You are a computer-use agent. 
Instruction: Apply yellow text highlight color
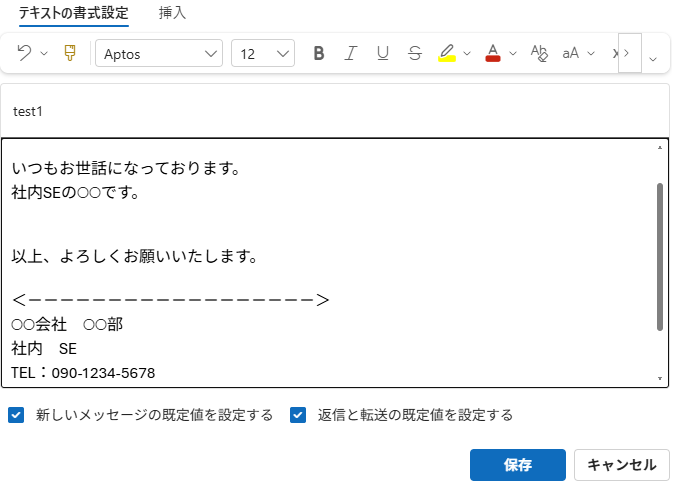(447, 53)
